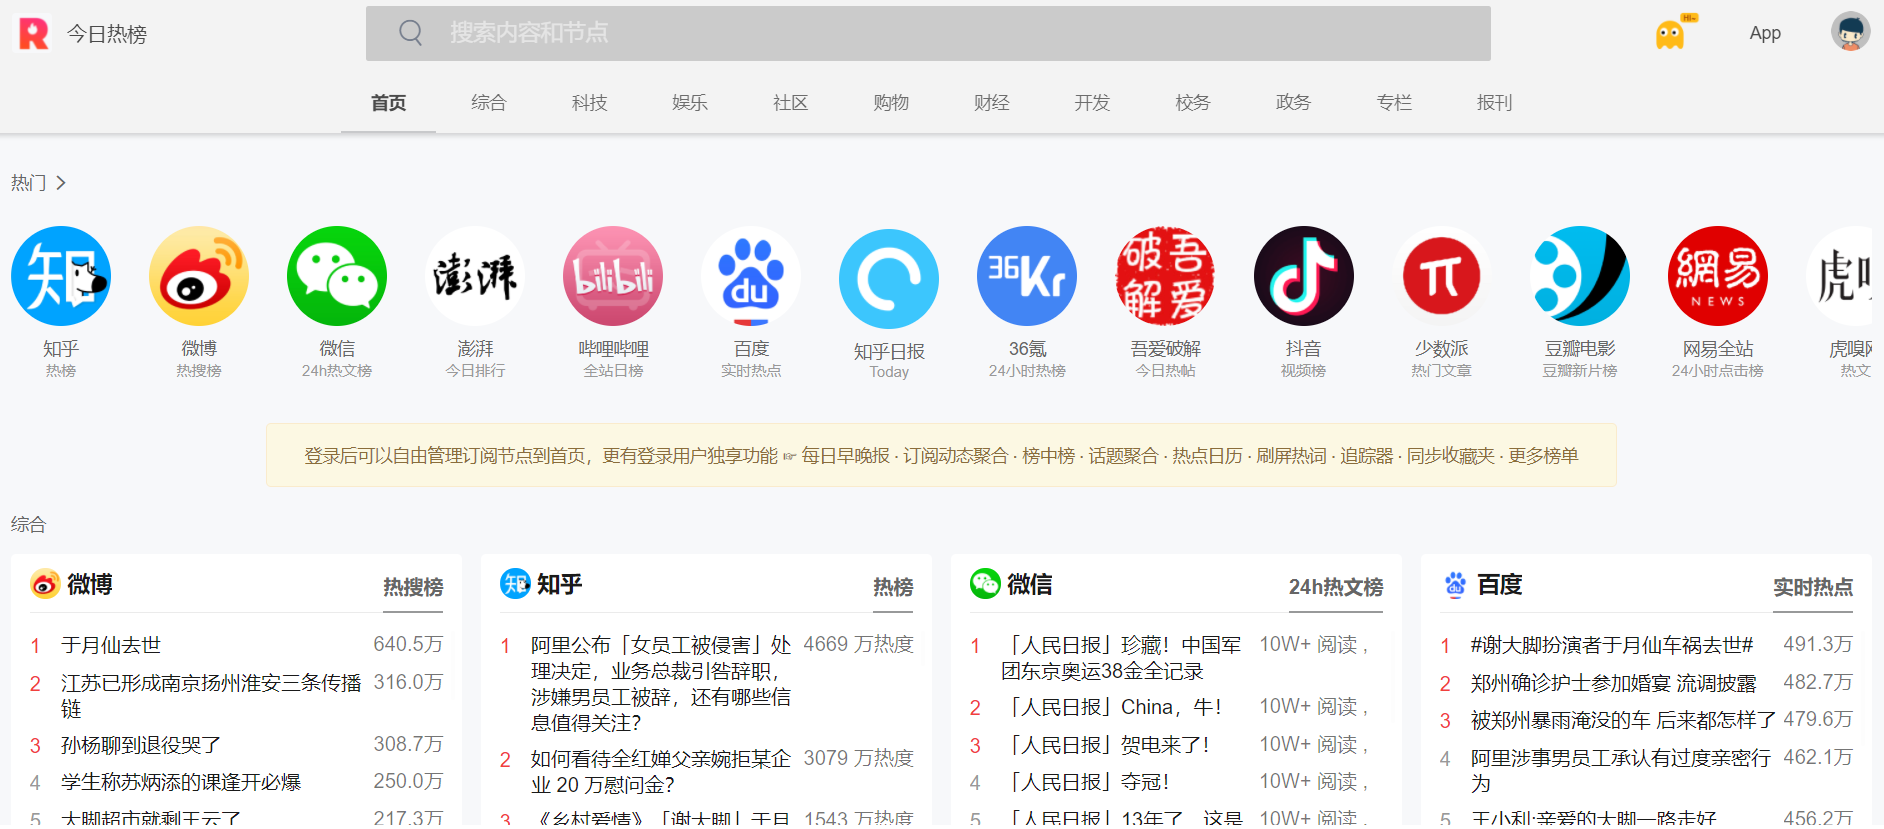Switch to the 专栏 tab
The height and width of the screenshot is (829, 1884).
click(x=1394, y=103)
